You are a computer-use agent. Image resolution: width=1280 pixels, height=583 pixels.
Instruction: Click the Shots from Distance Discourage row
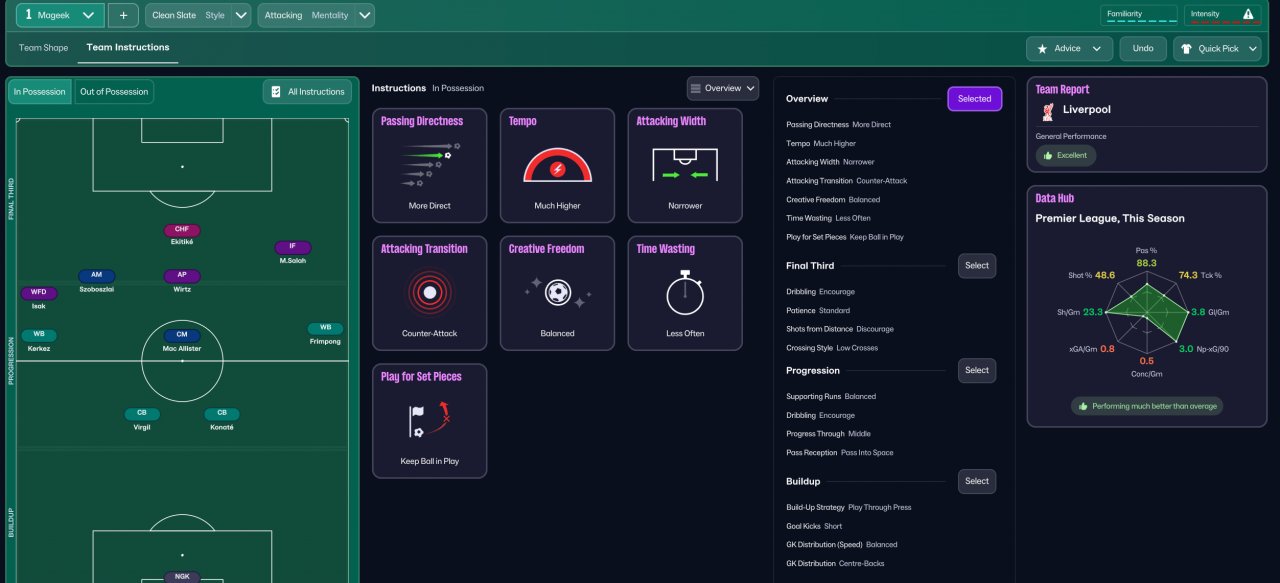pos(840,329)
